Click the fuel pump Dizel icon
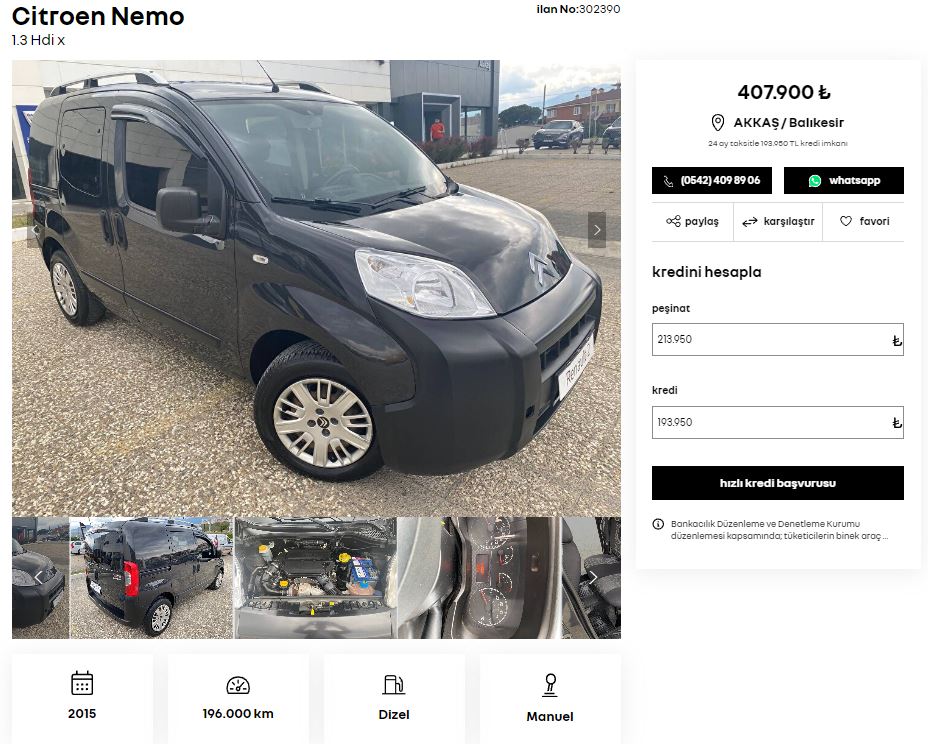928x744 pixels. pos(394,685)
